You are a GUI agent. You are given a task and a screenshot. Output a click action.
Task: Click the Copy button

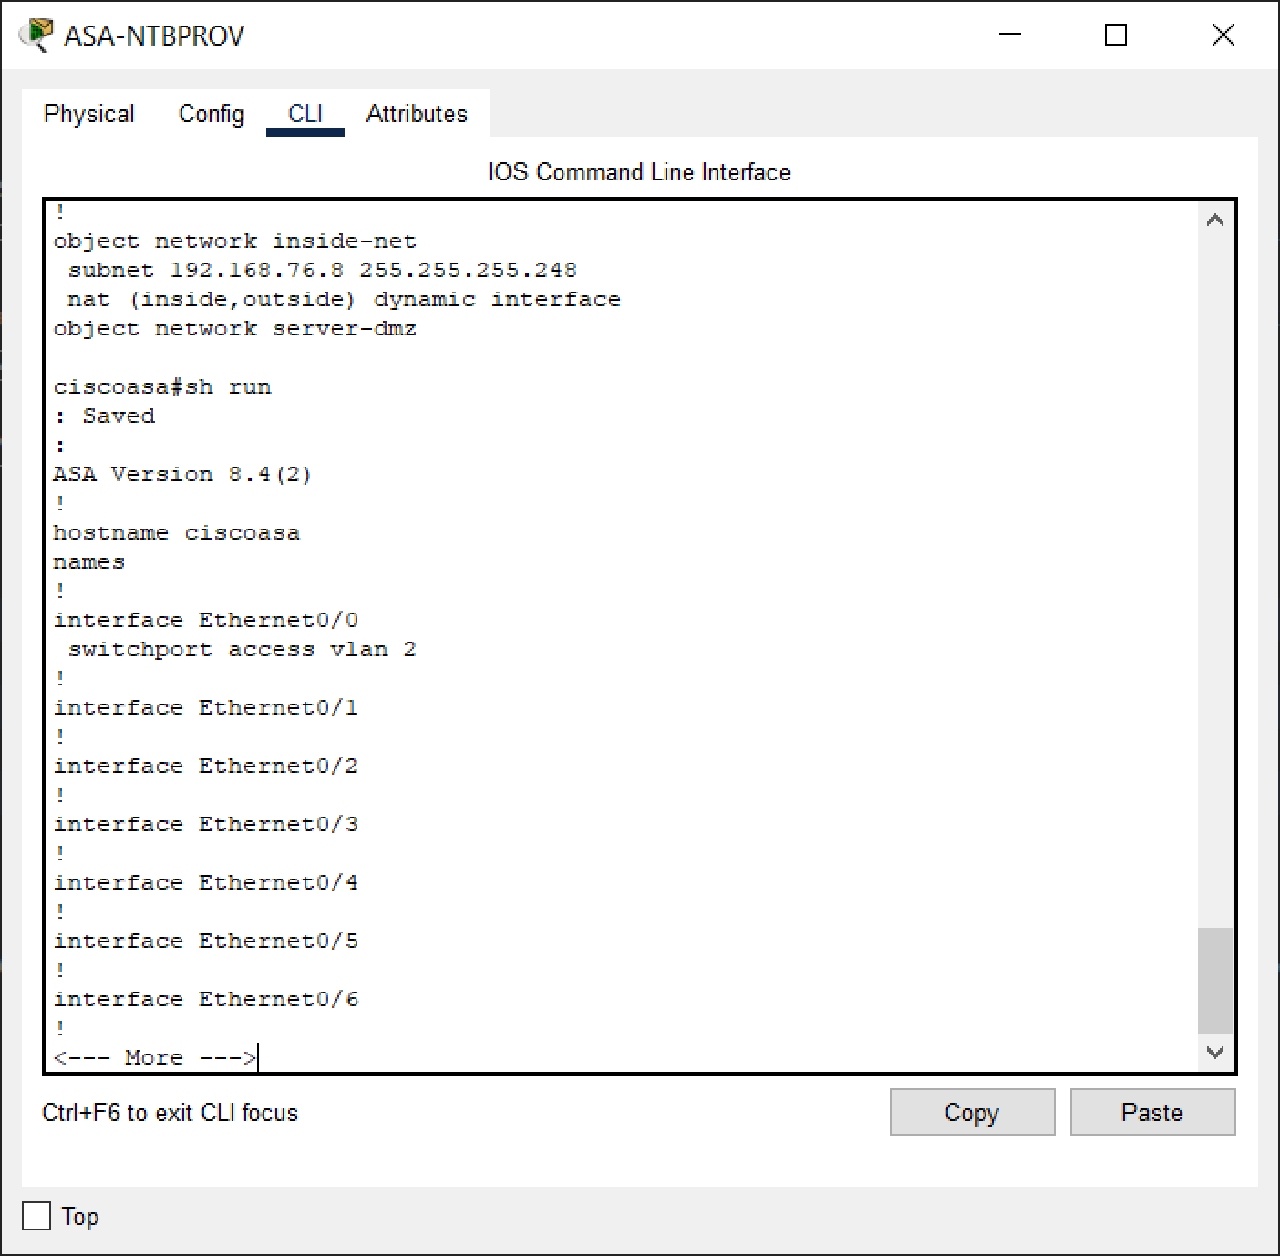click(x=971, y=1112)
